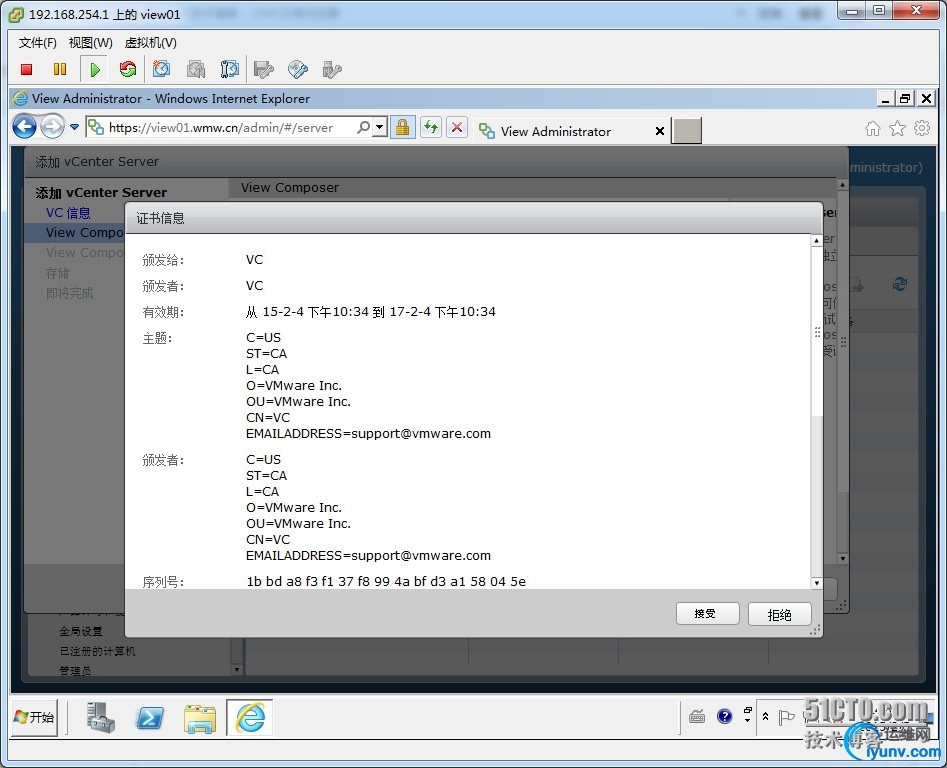Click the yellow pause (suspend) VM icon

[x=60, y=69]
